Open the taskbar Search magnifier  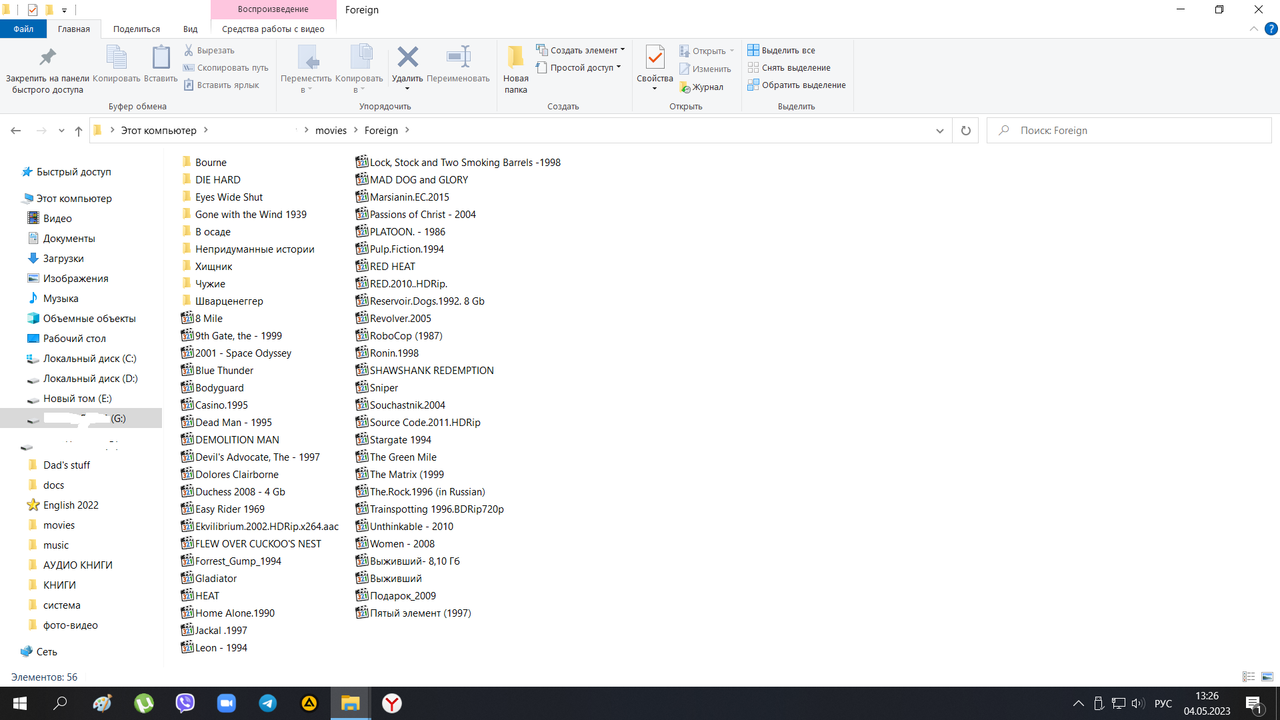tap(60, 703)
